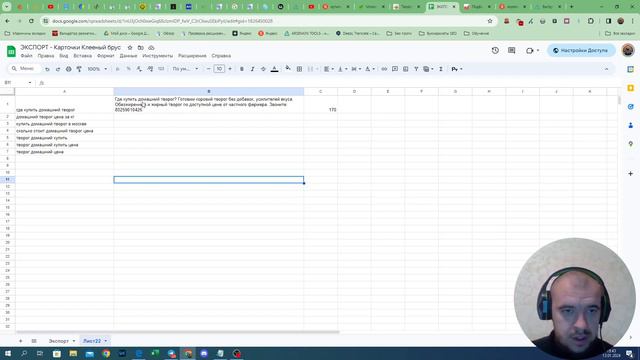Open text rotation dropdown
Screen dimensions: 640x360
369,69
